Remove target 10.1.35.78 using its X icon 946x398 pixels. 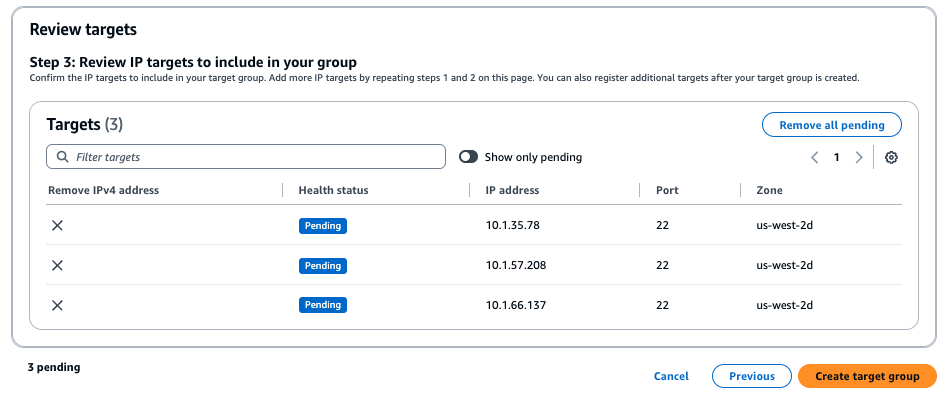[57, 226]
